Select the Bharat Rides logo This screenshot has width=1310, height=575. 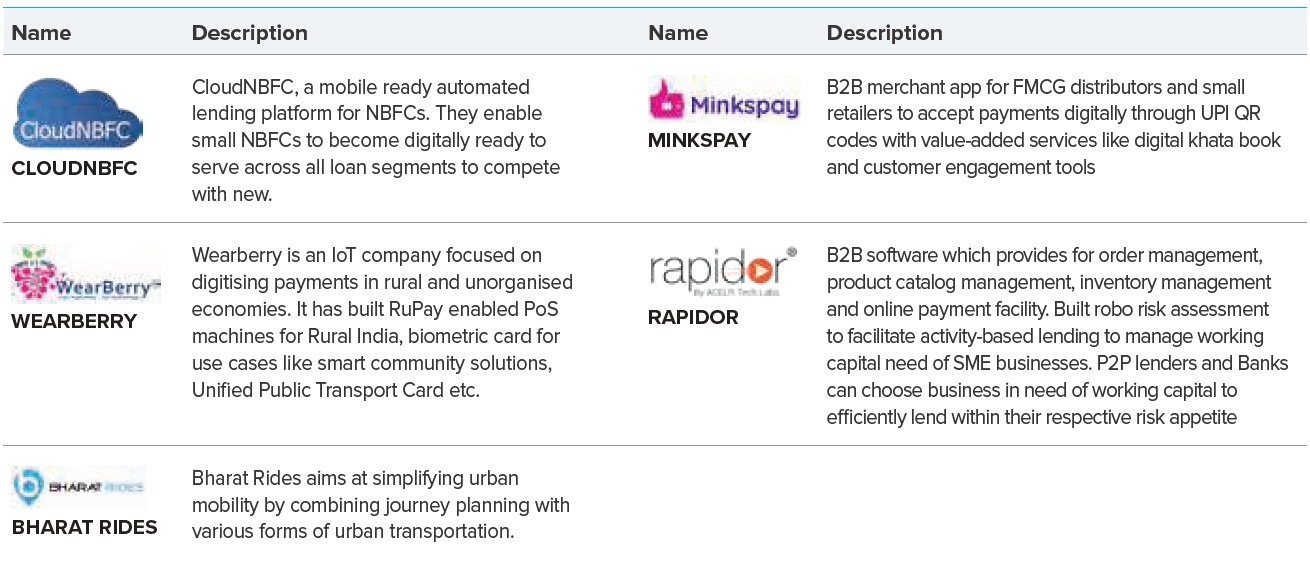pos(79,487)
